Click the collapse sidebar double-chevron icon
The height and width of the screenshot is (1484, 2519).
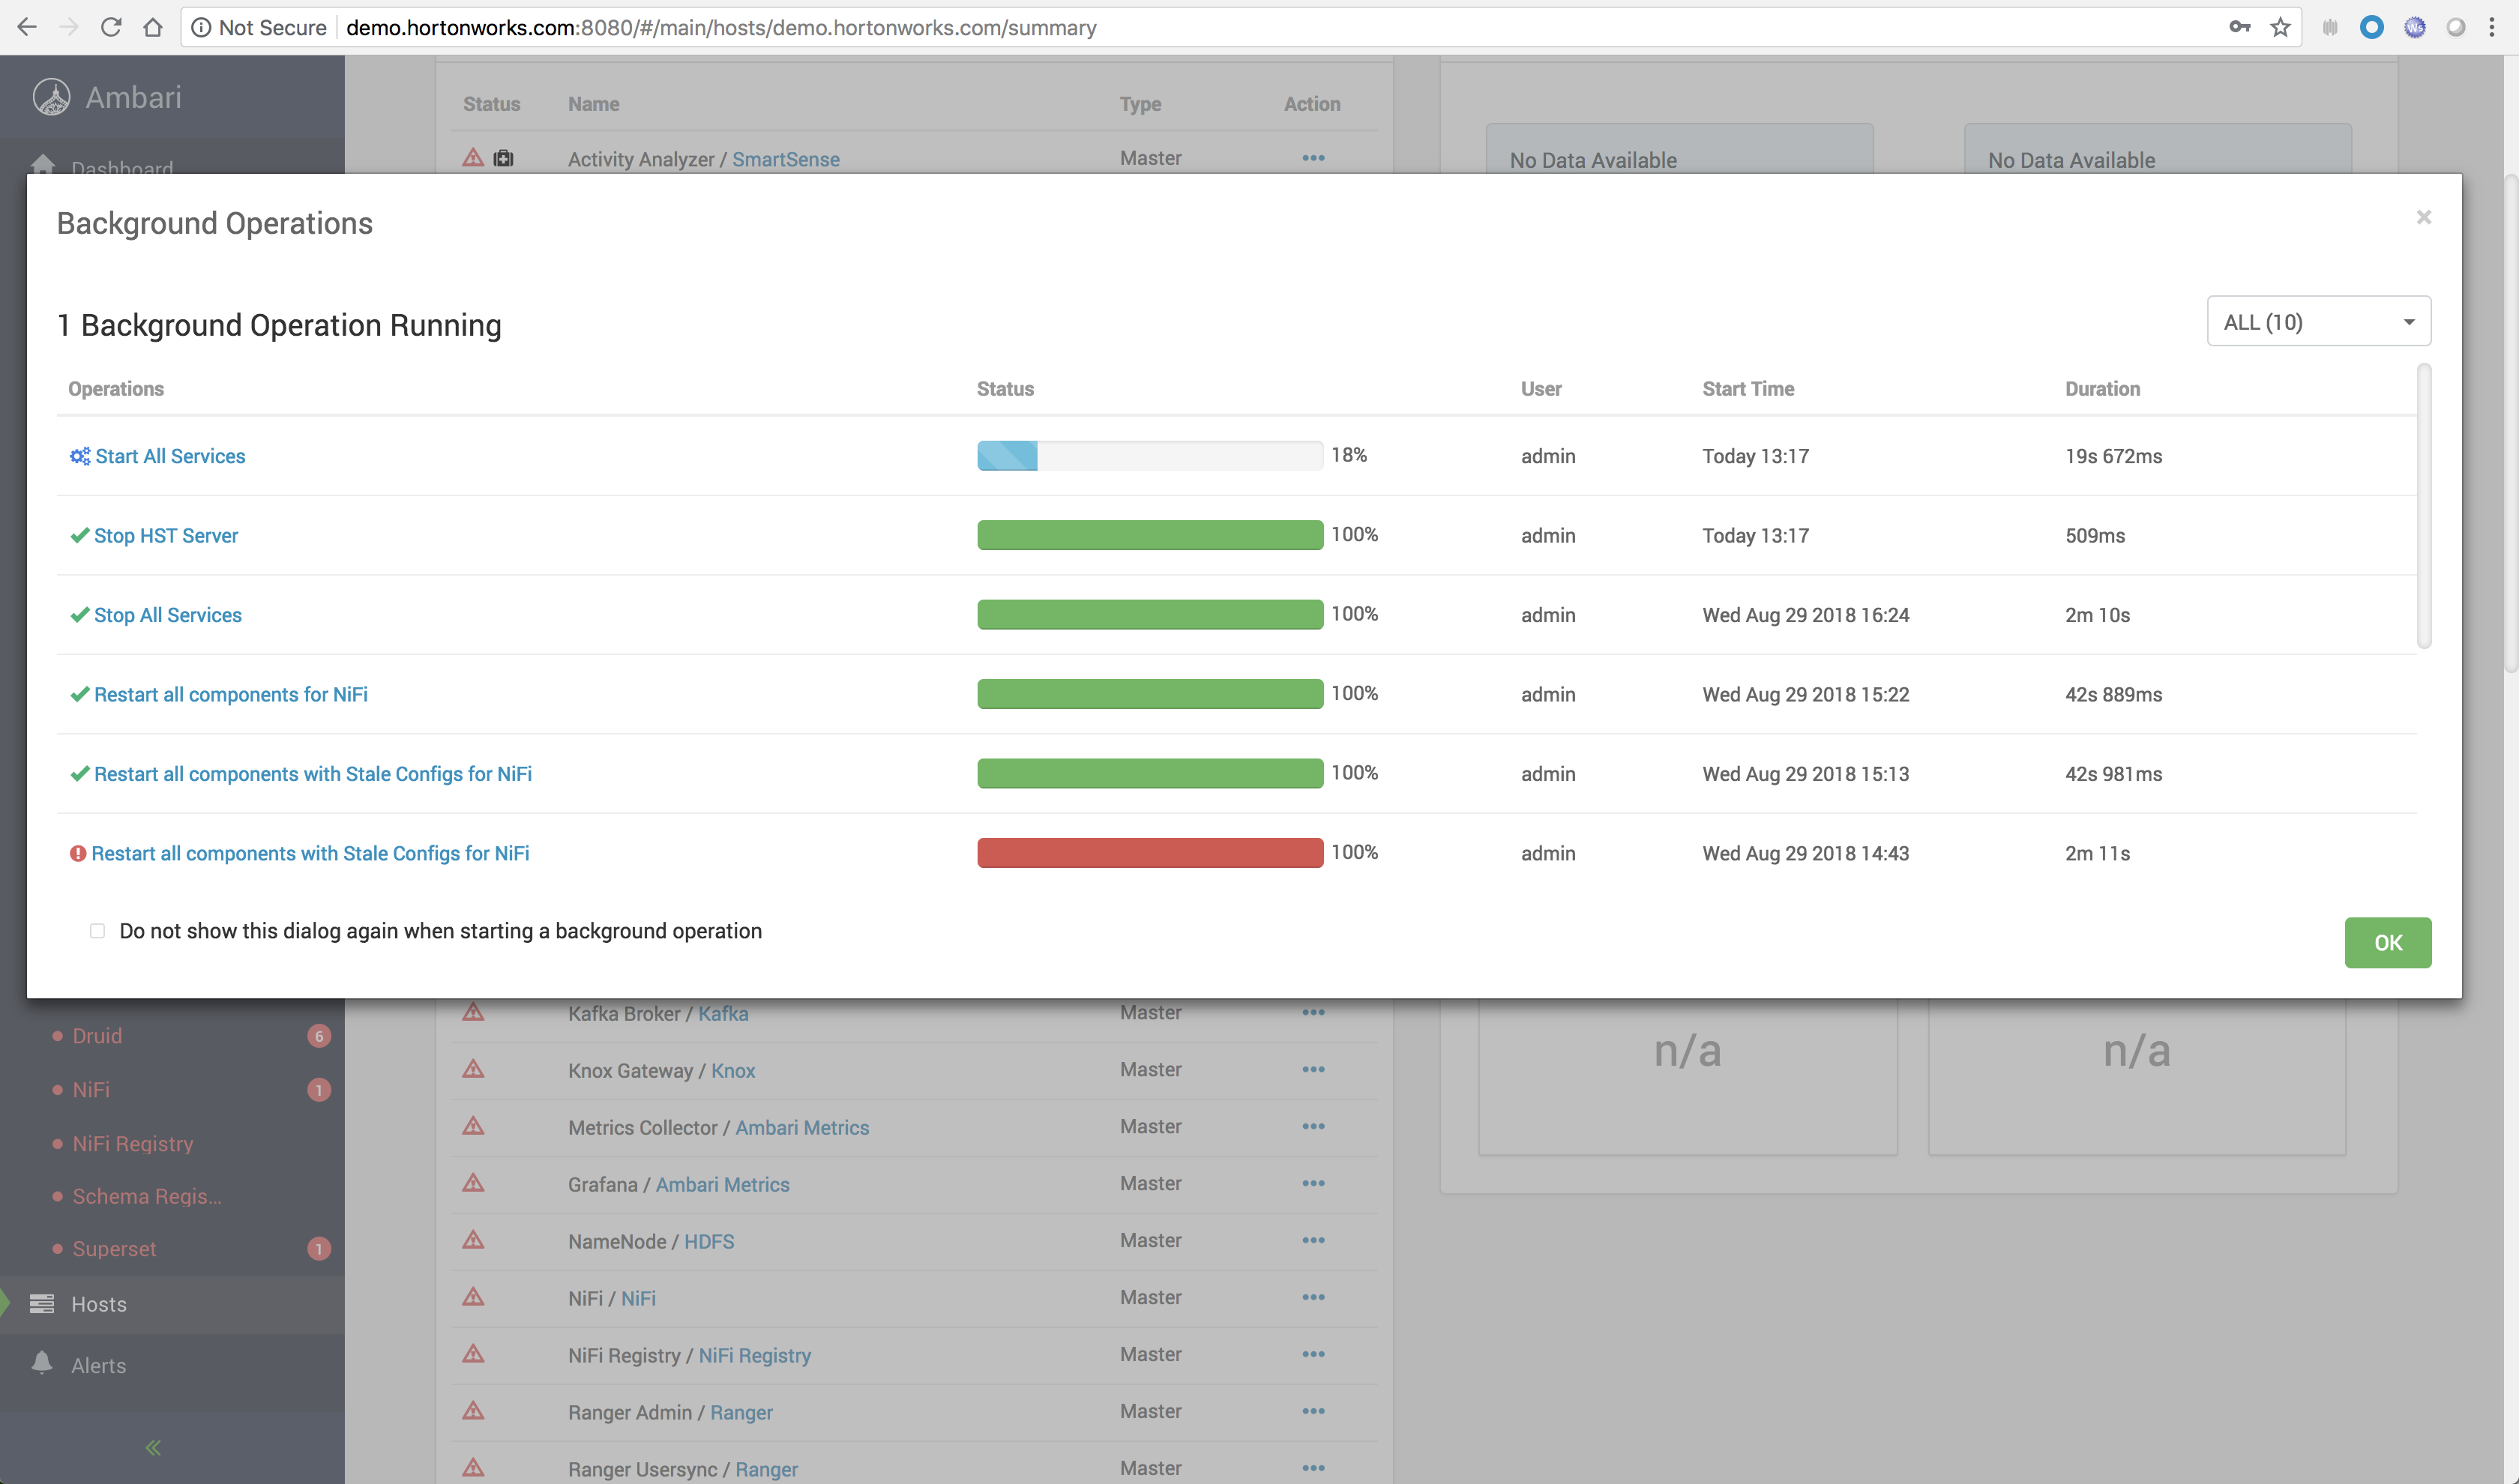(153, 1447)
